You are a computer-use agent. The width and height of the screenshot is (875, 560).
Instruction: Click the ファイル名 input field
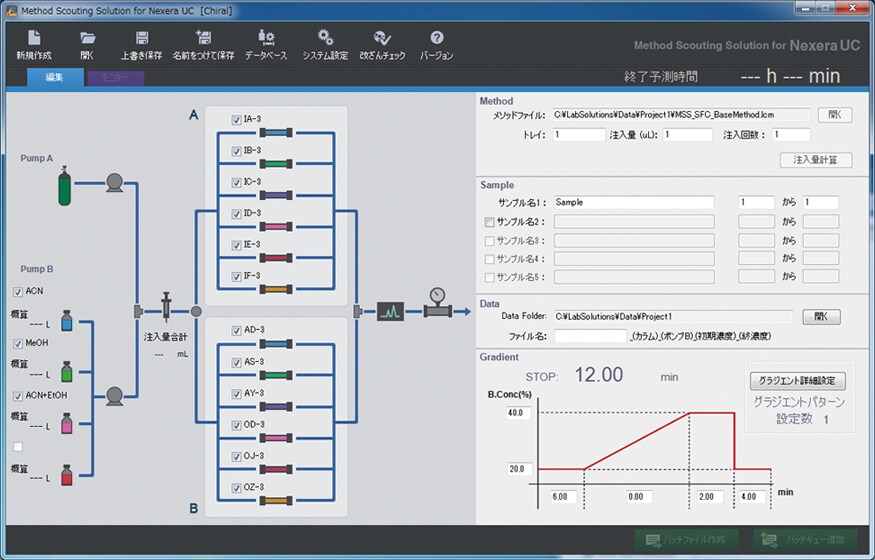coord(590,336)
